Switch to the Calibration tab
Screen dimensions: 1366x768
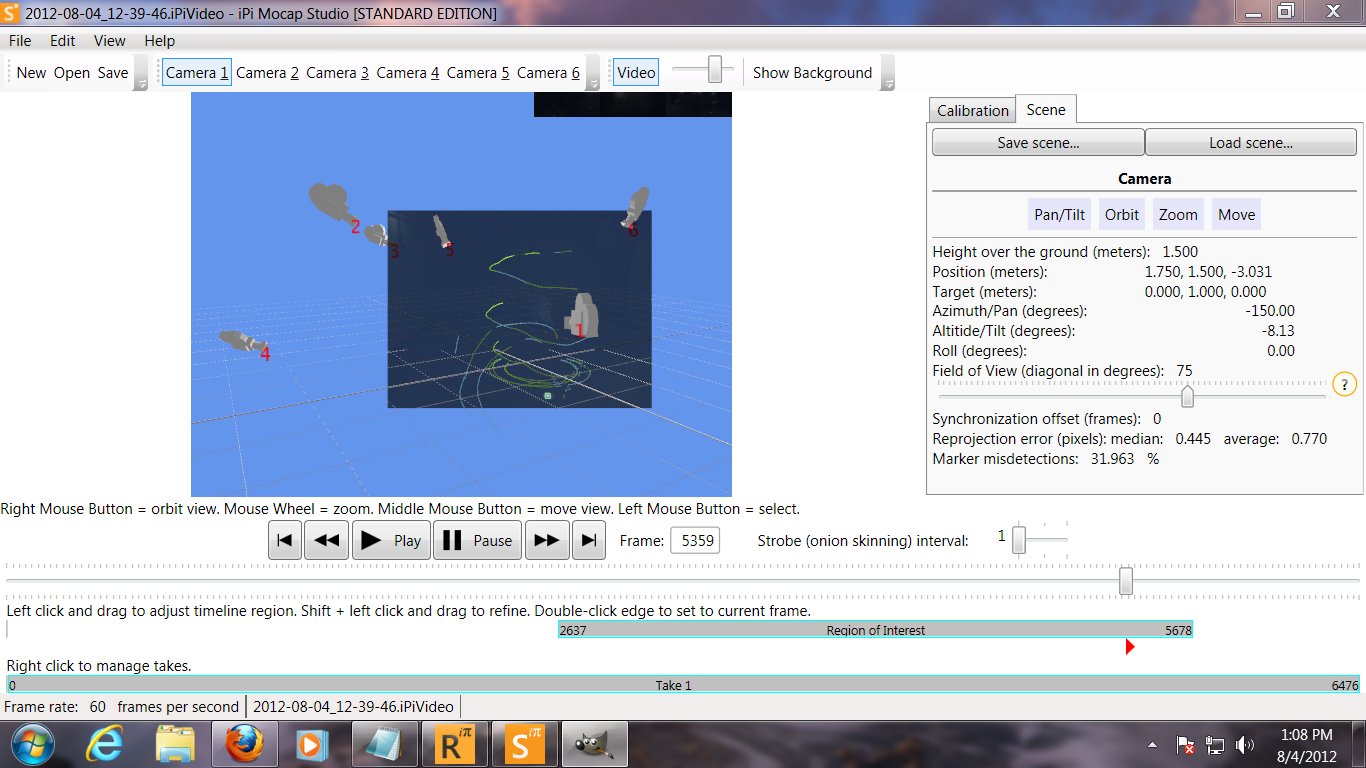point(972,111)
